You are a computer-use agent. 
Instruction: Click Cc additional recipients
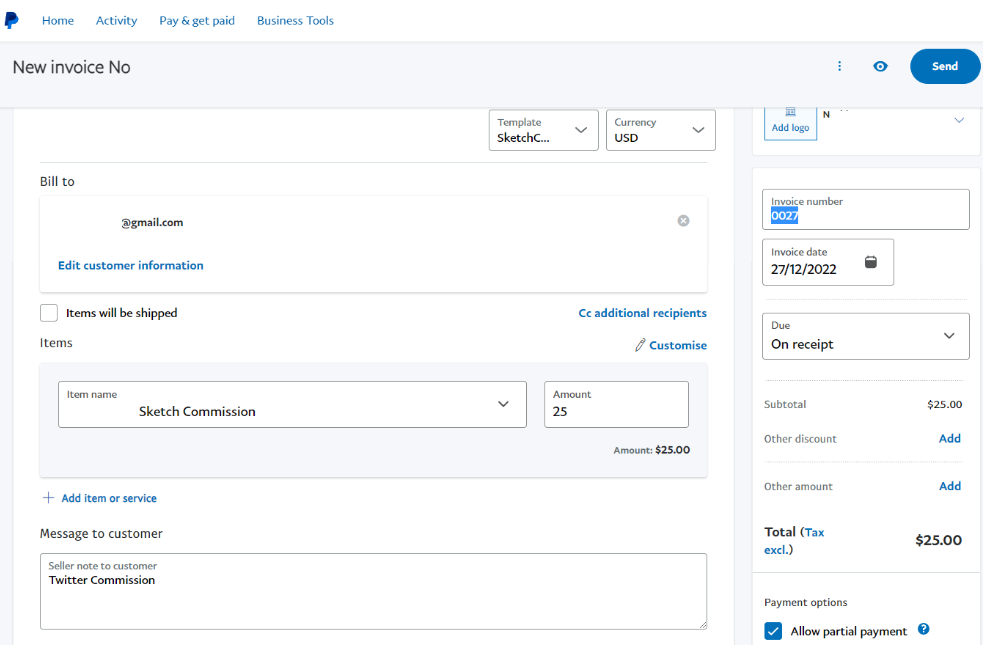point(643,313)
